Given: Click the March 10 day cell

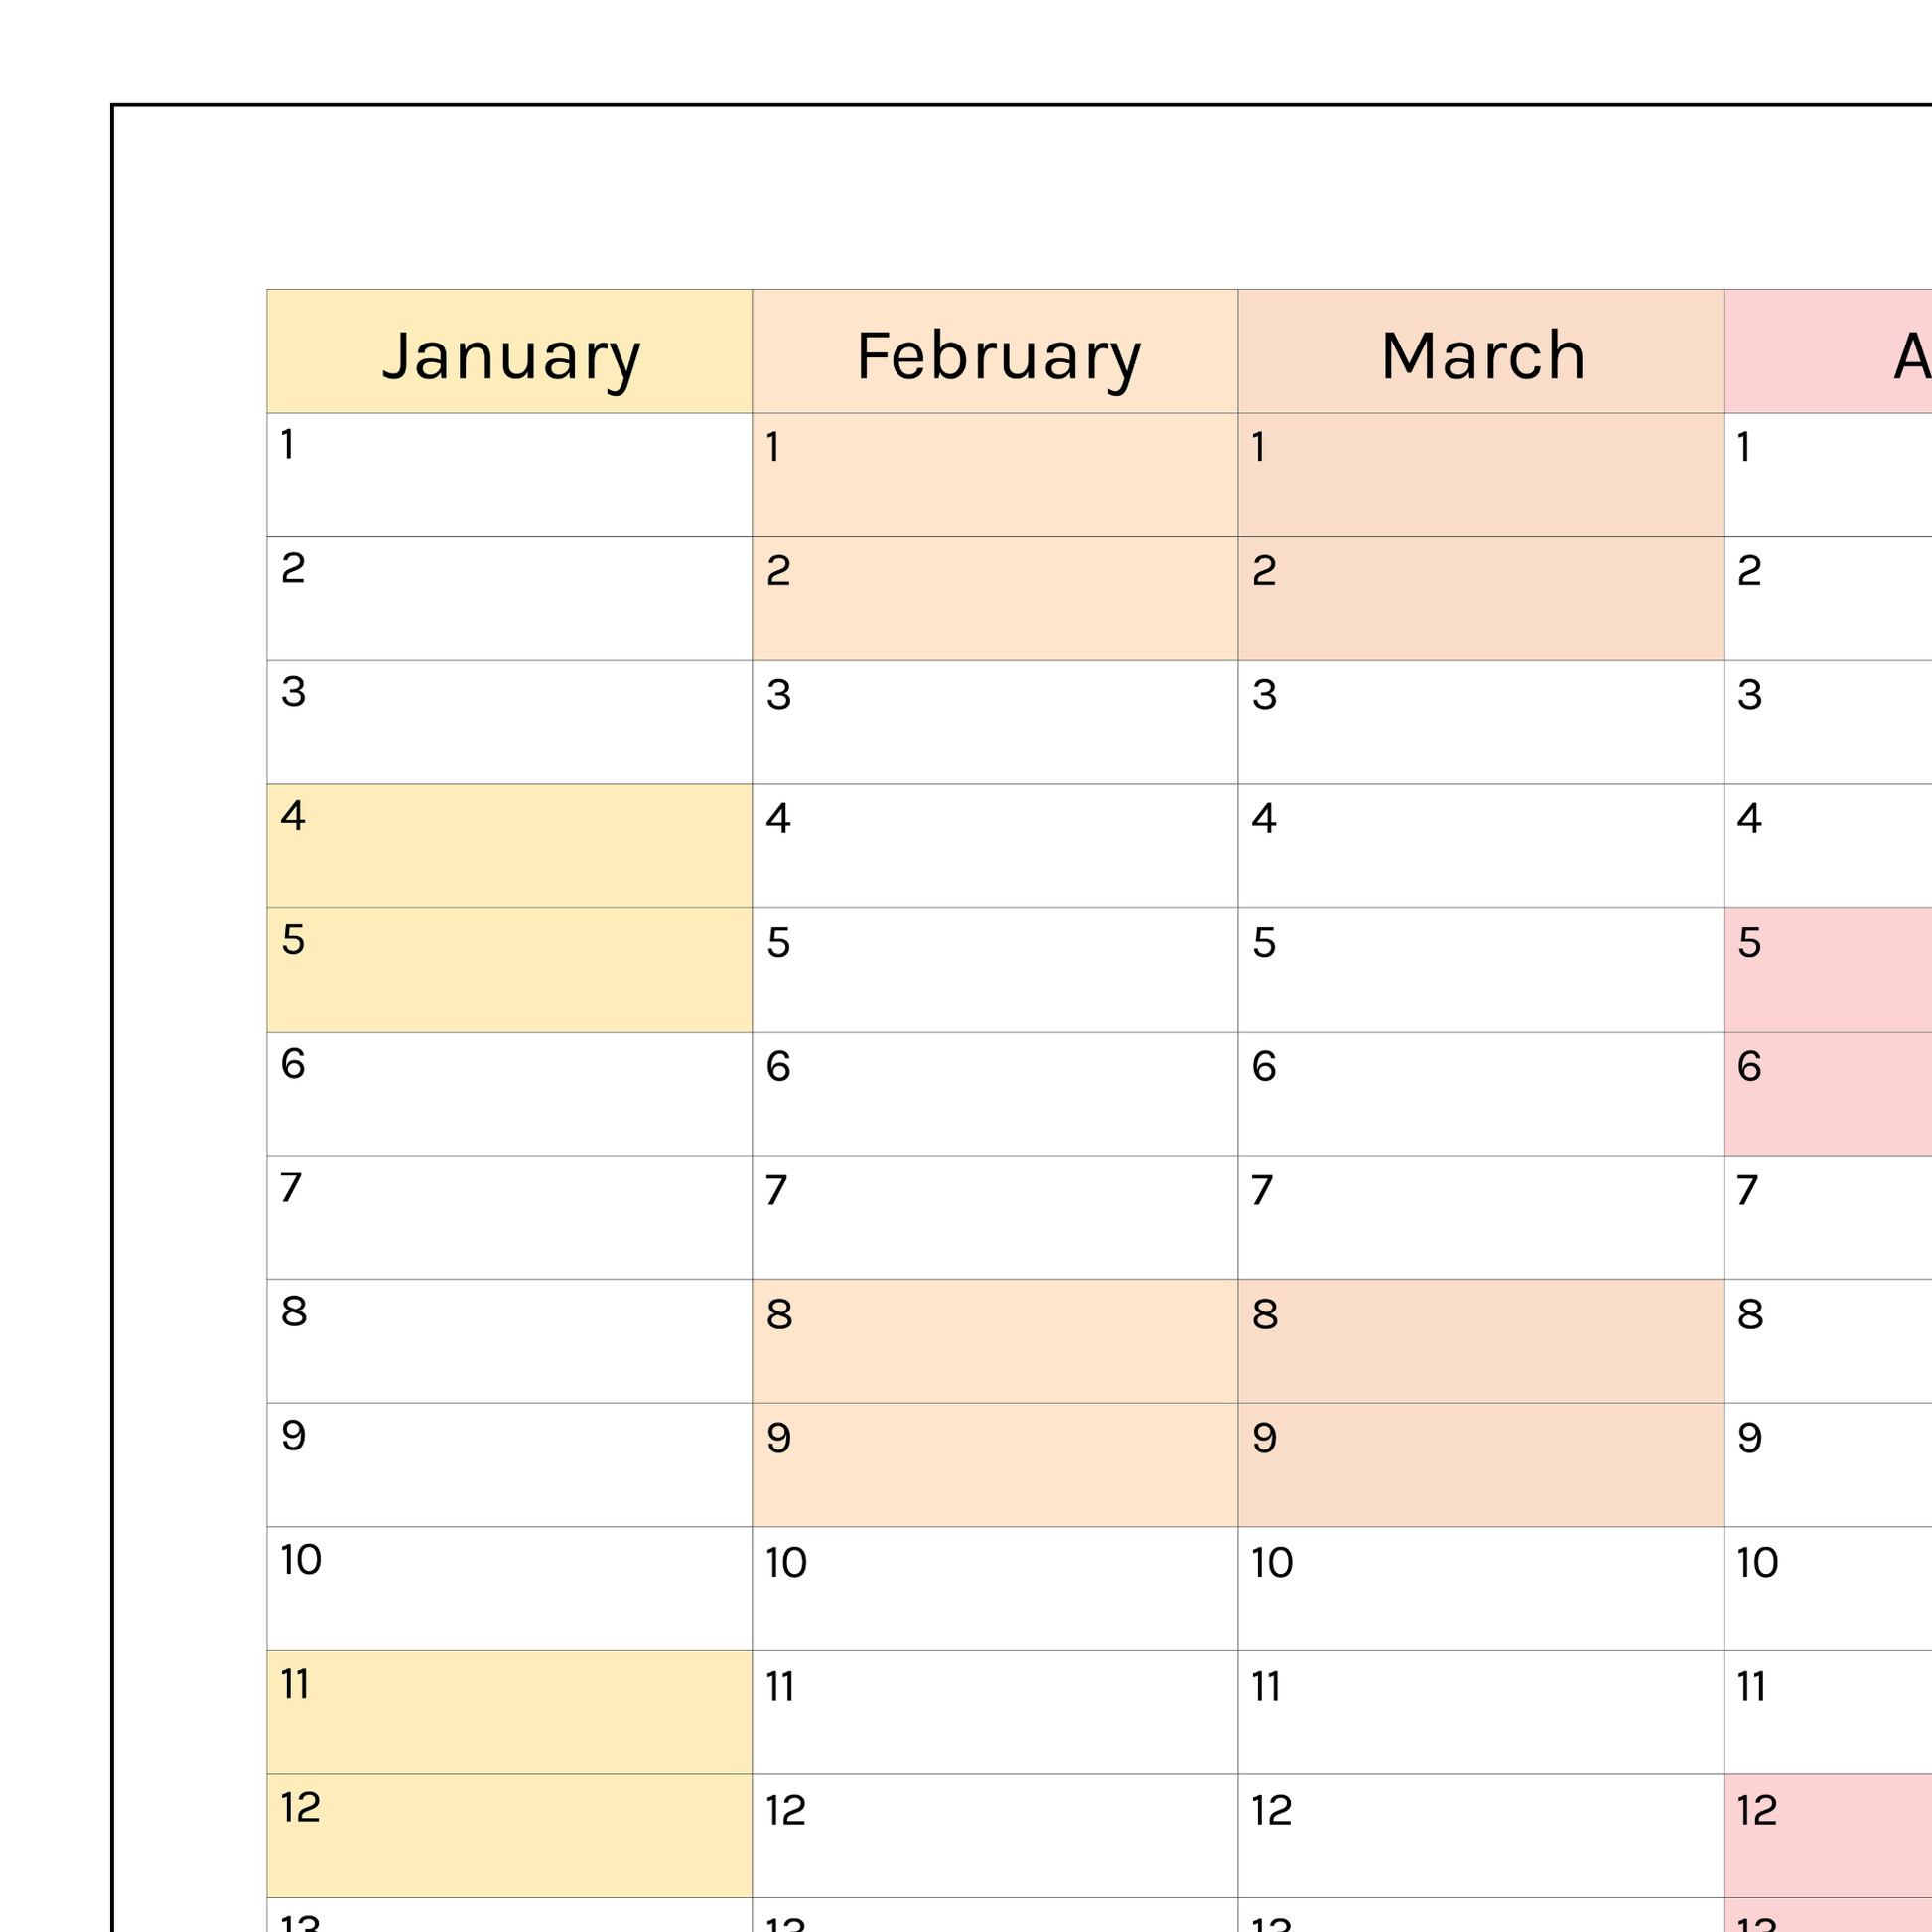Looking at the screenshot, I should 1480,1588.
